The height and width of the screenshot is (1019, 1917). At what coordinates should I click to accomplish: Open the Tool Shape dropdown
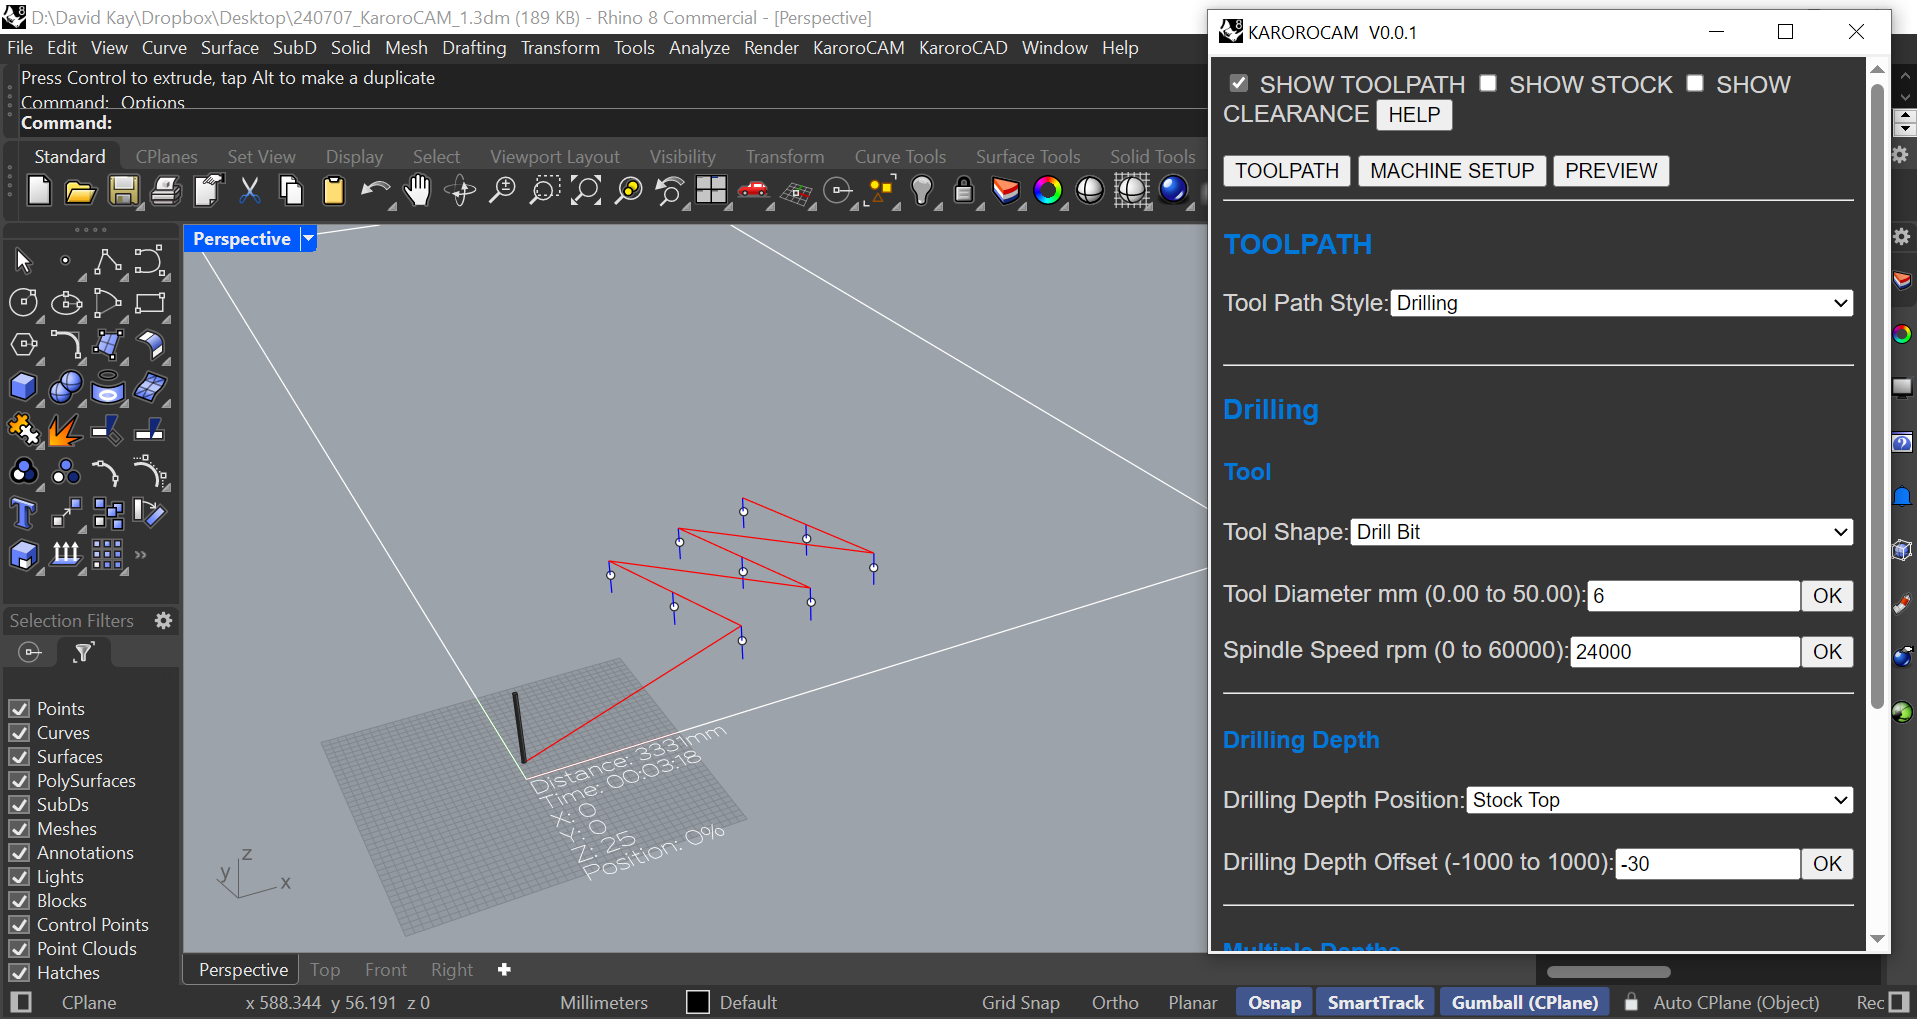[1601, 532]
